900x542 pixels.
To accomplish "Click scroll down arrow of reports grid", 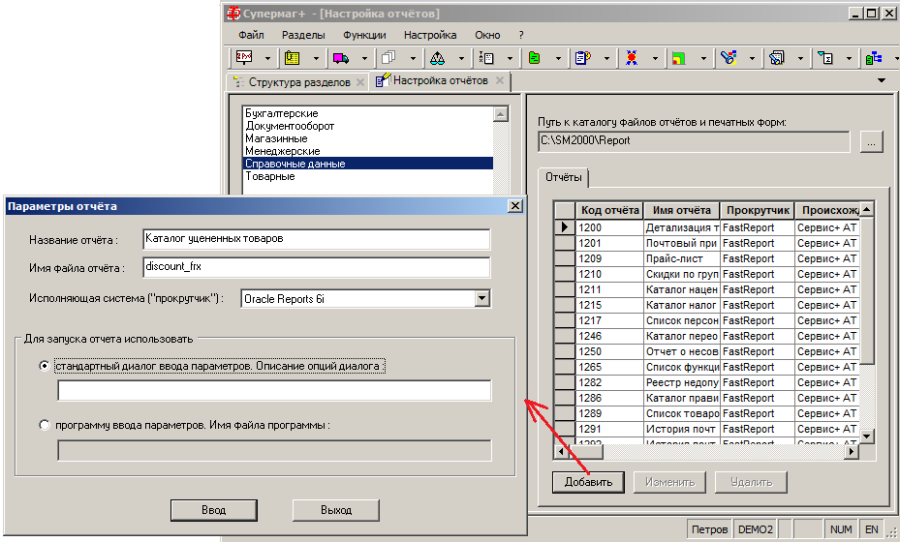I will (x=866, y=436).
